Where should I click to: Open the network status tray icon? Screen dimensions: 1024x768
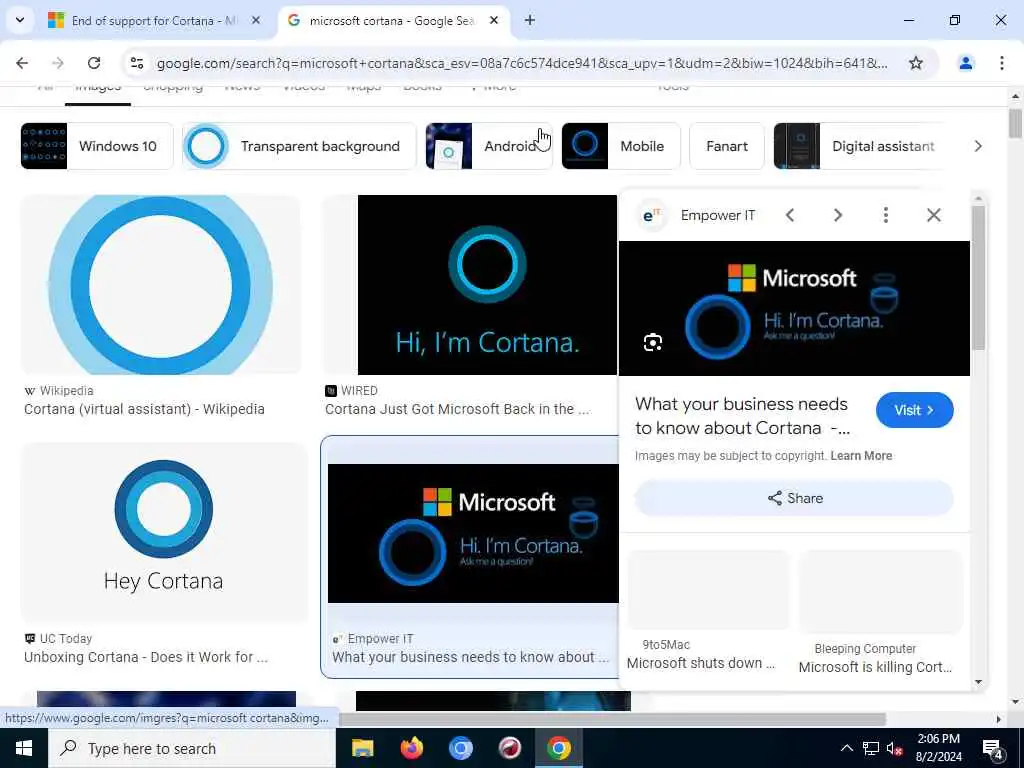click(871, 748)
